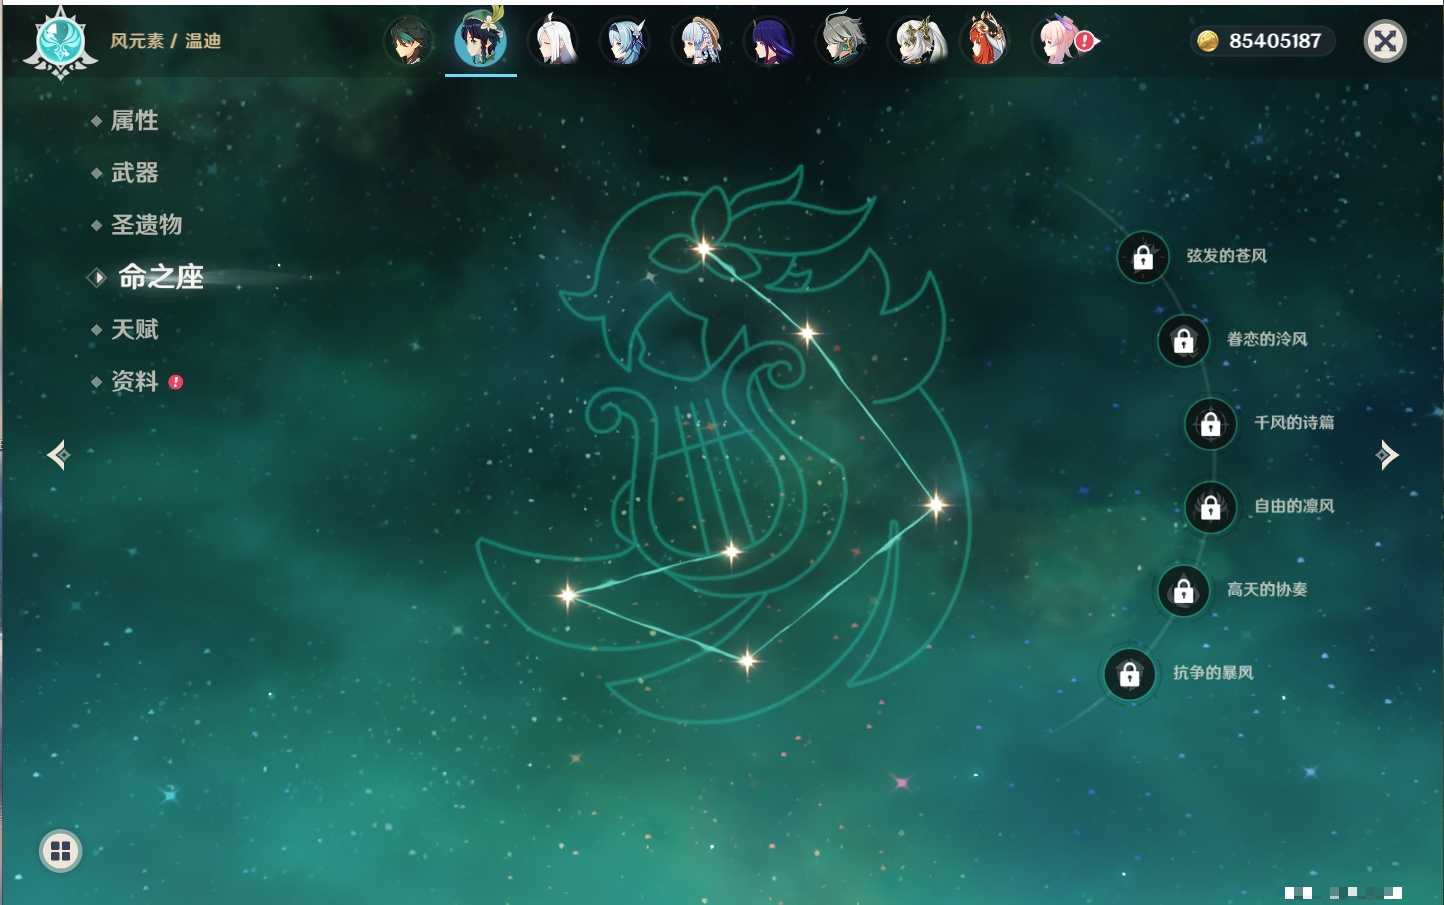Image resolution: width=1444 pixels, height=905 pixels.
Task: Select Nahida's character portrait
Action: [915, 42]
